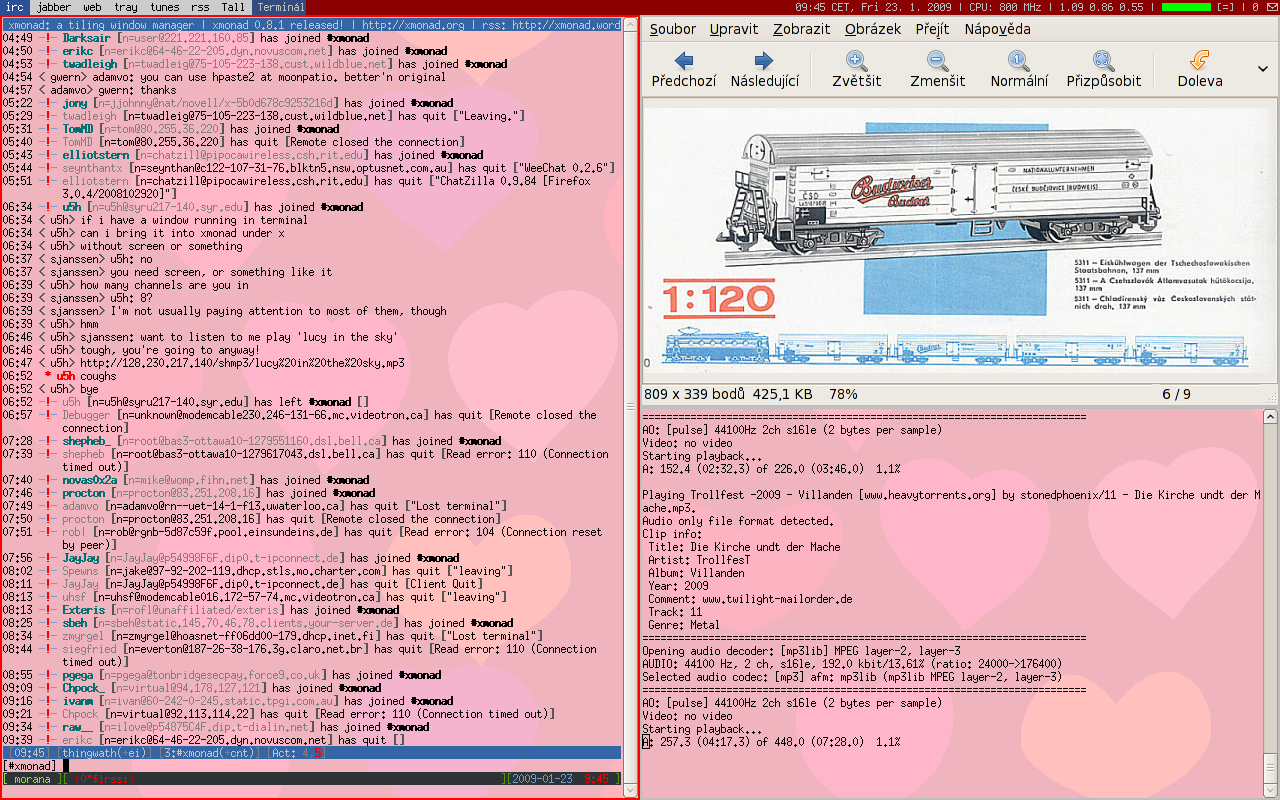Click the Track: 11 line in mplayer output

(x=675, y=612)
